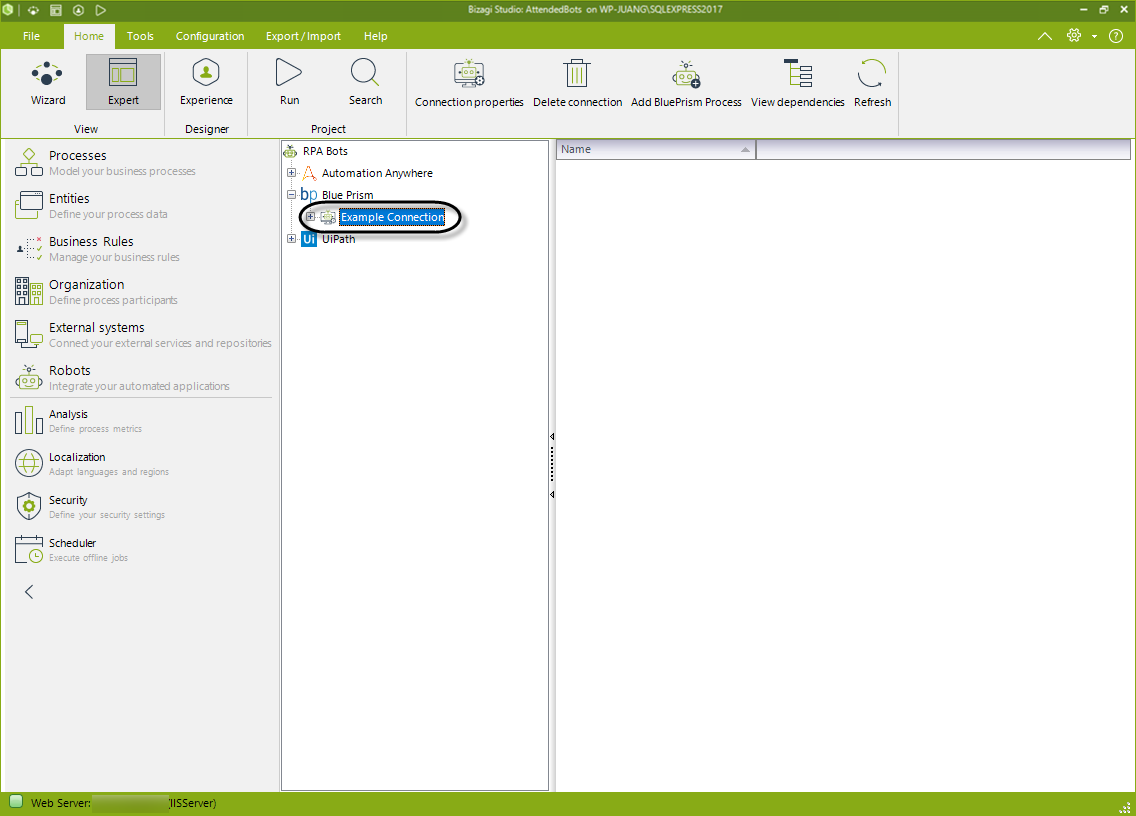Collapse the Blue Prism node
Screen dimensions: 1136x816
[291, 194]
